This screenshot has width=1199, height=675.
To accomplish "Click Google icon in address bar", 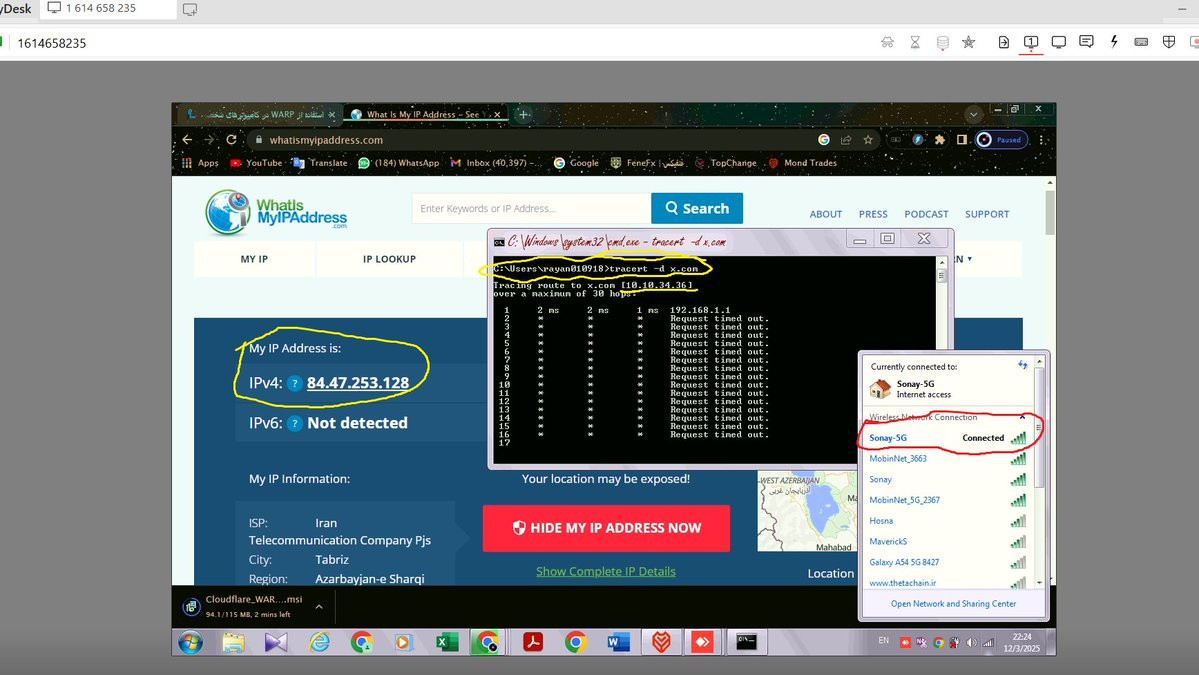I will 824,140.
